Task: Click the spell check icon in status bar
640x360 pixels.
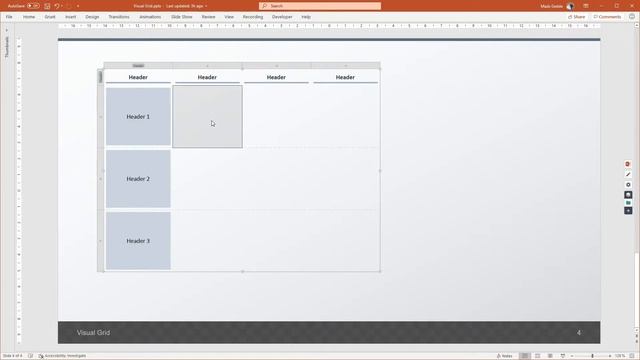Action: [31, 356]
